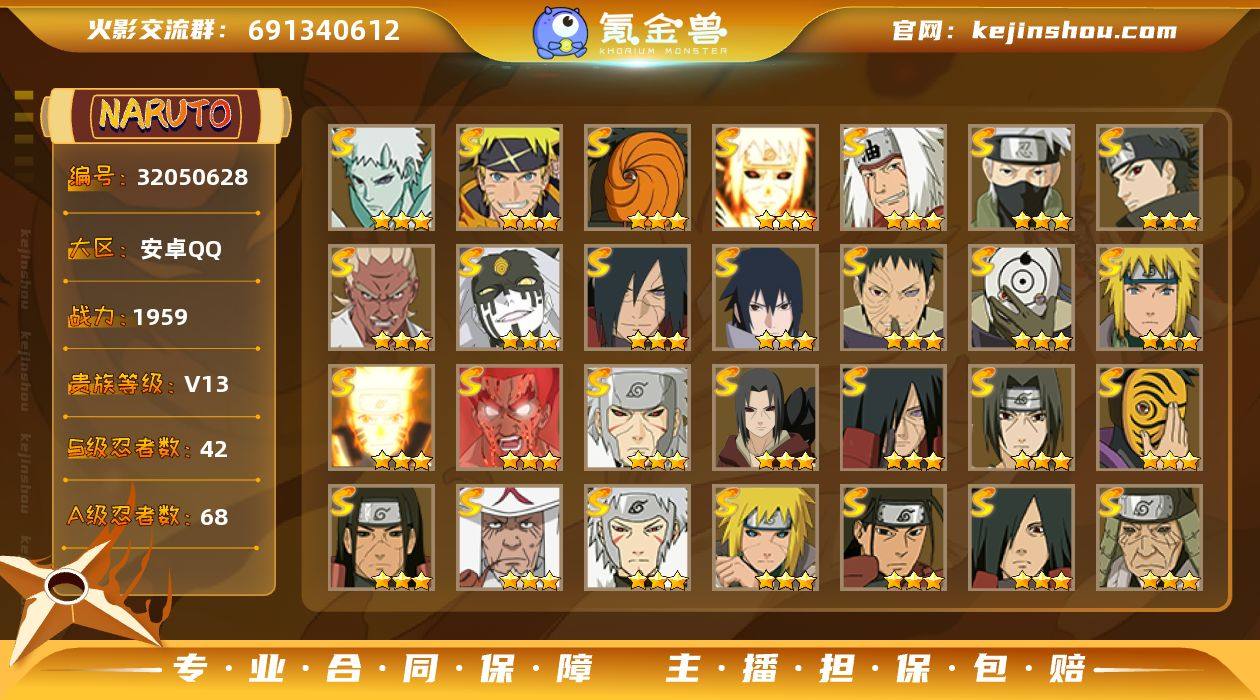Click the NARUTO scroll title banner
The image size is (1260, 700).
pyautogui.click(x=166, y=114)
